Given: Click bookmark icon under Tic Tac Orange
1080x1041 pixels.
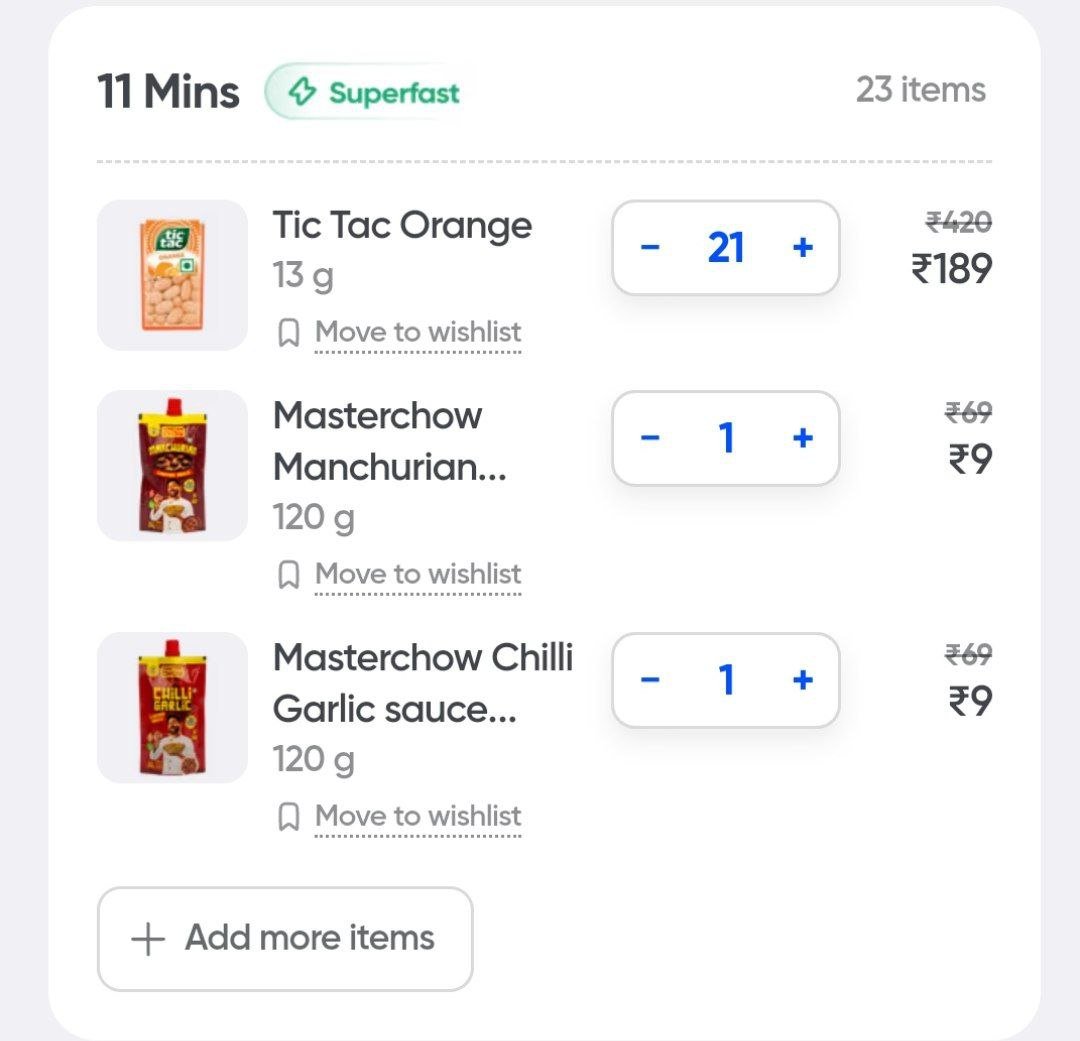Looking at the screenshot, I should pos(288,333).
